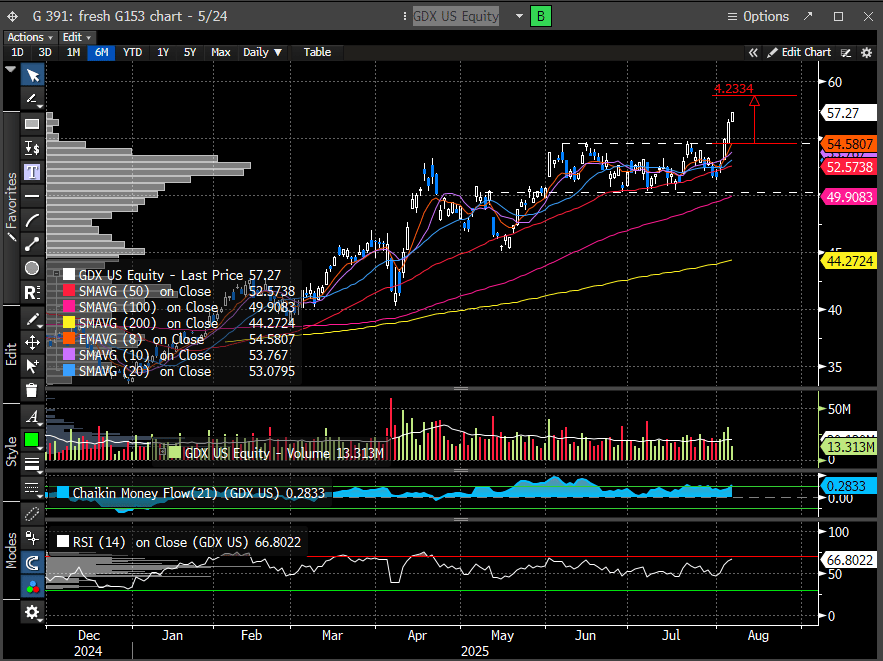Toggle the magnet mode icon
This screenshot has height=661, width=883.
(33, 562)
